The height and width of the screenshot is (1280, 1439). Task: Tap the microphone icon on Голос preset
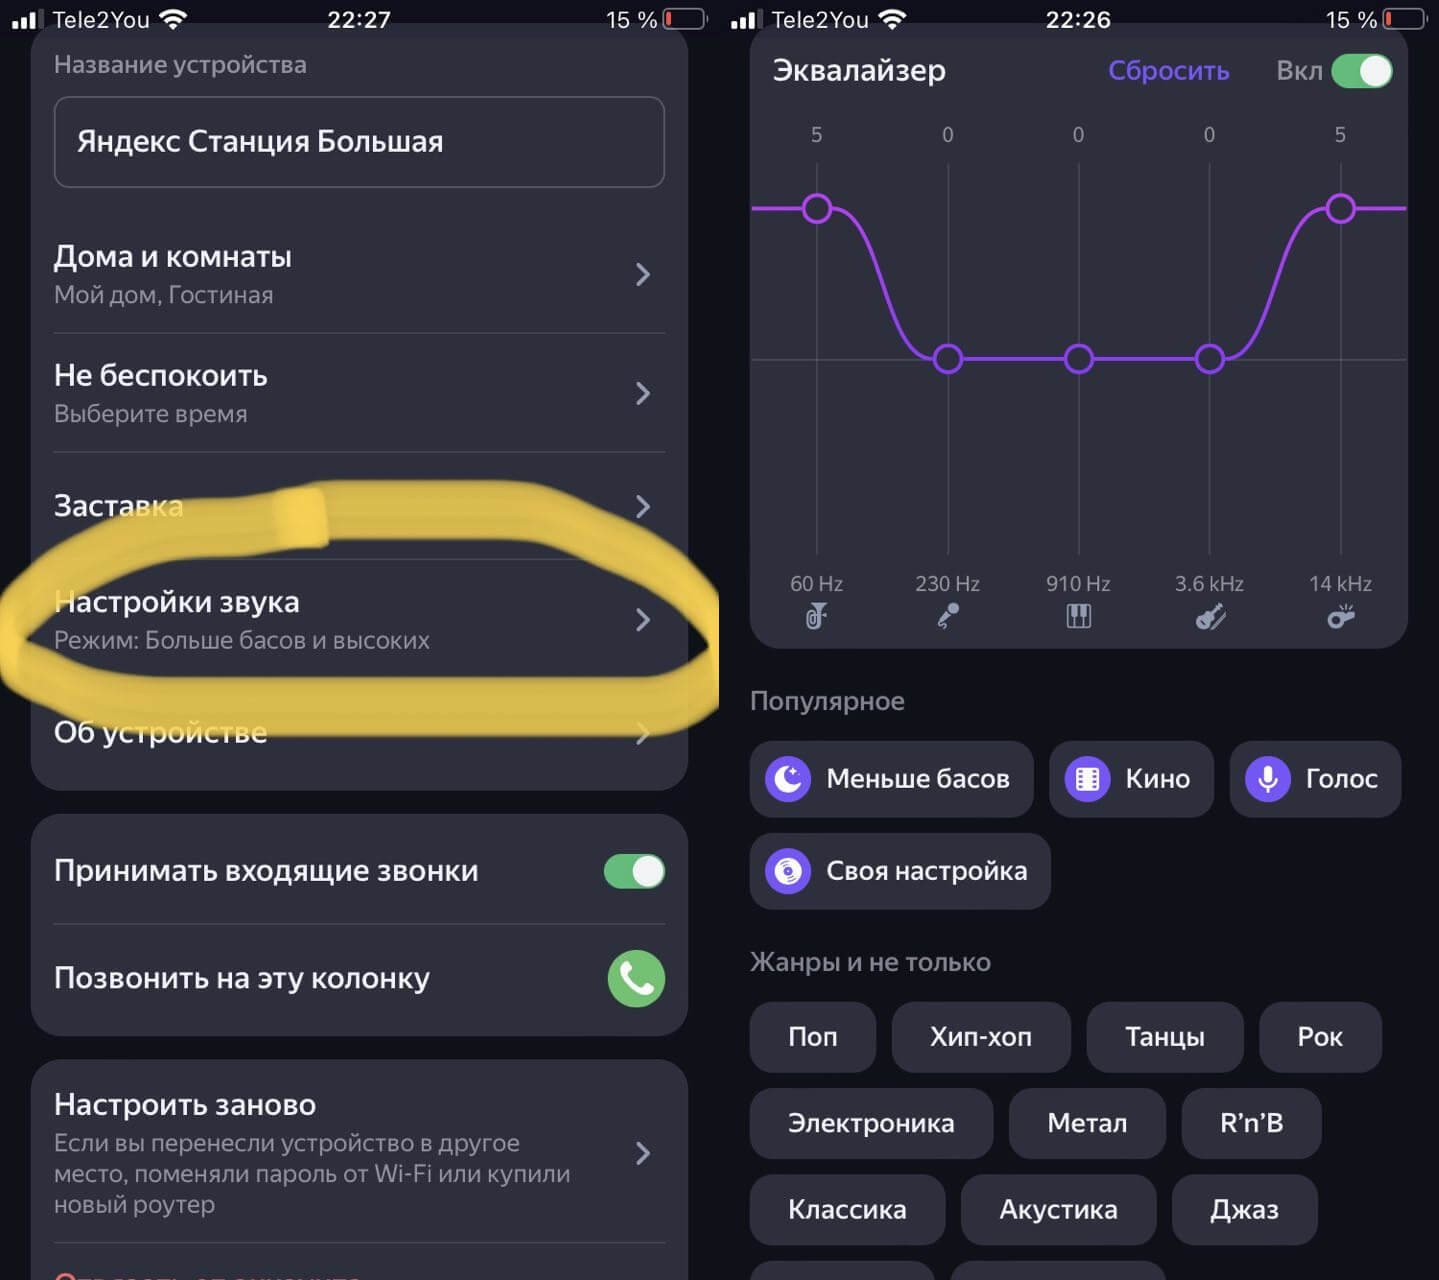tap(1267, 779)
